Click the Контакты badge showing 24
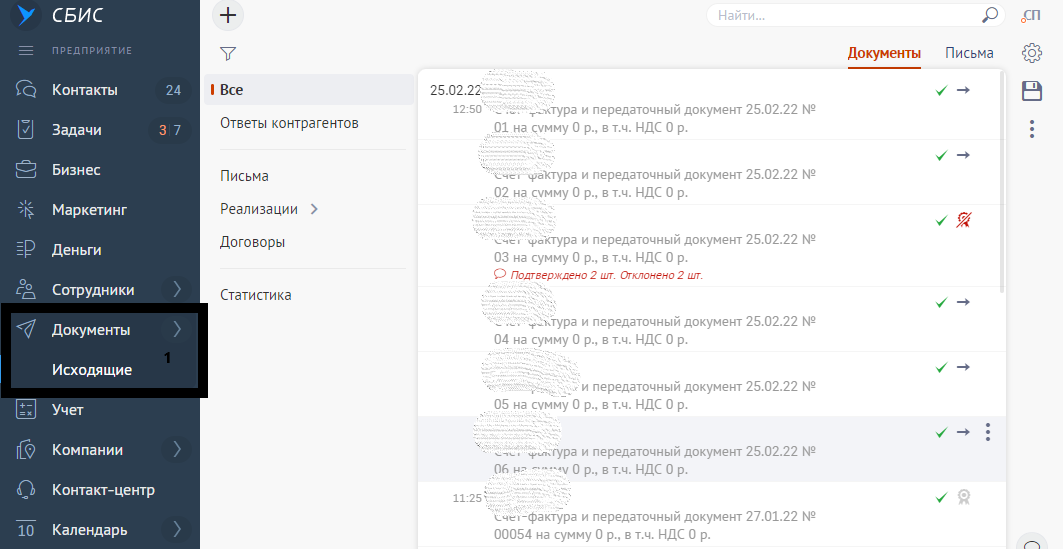Viewport: 1063px width, 549px height. [x=174, y=89]
